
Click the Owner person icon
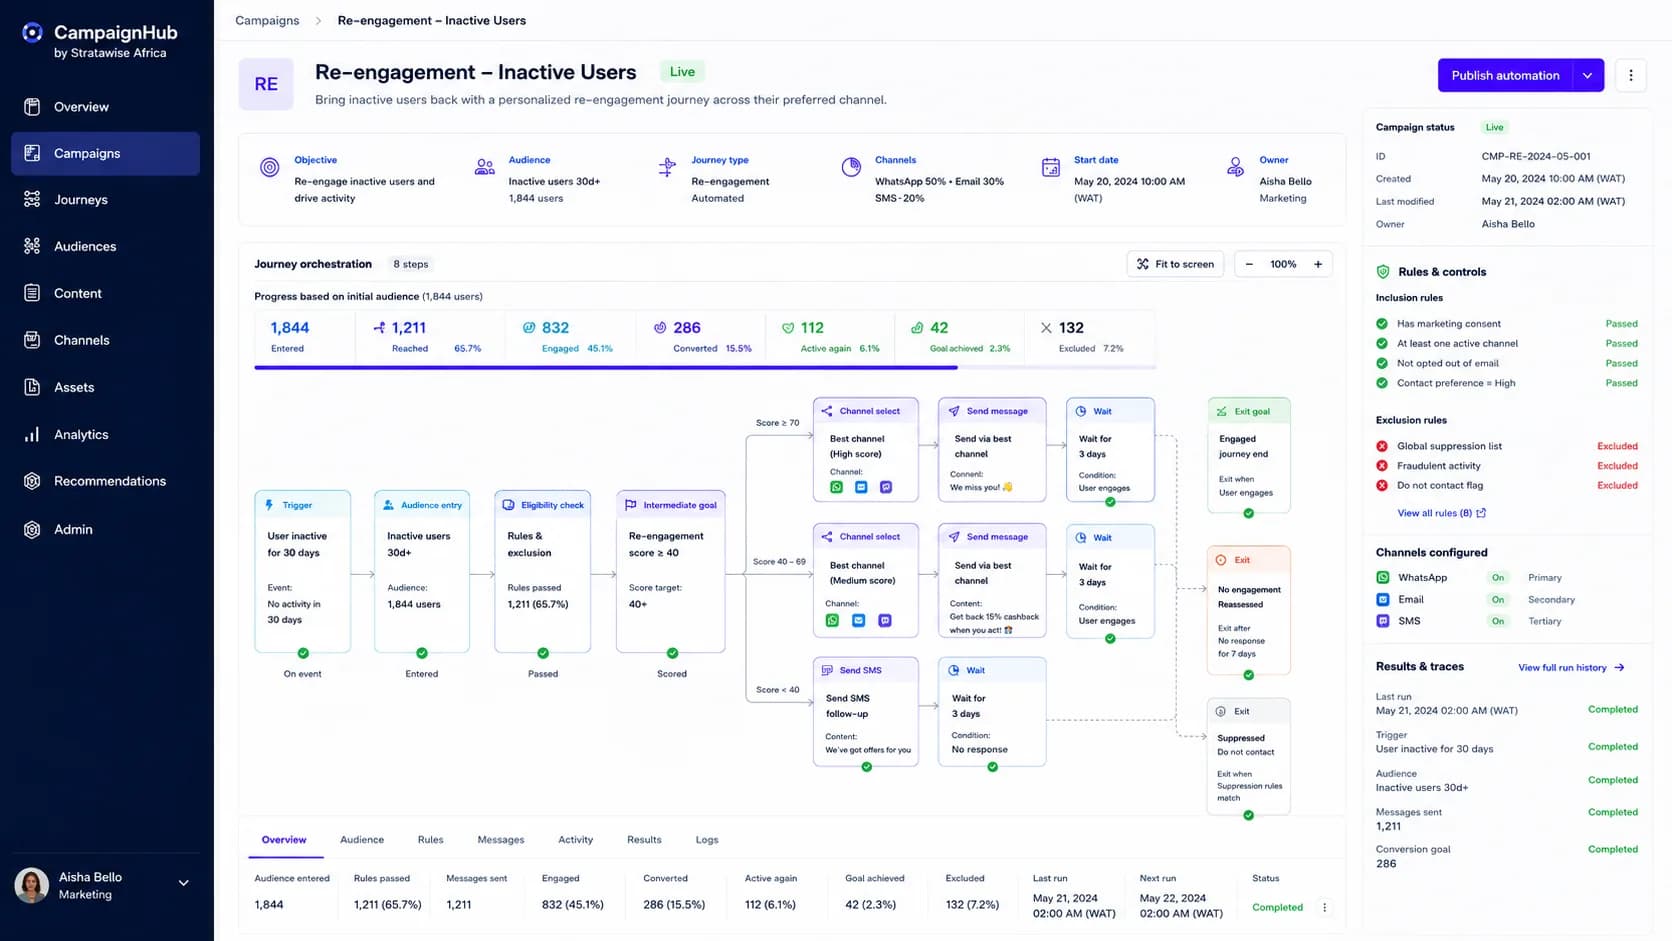[x=1236, y=167]
